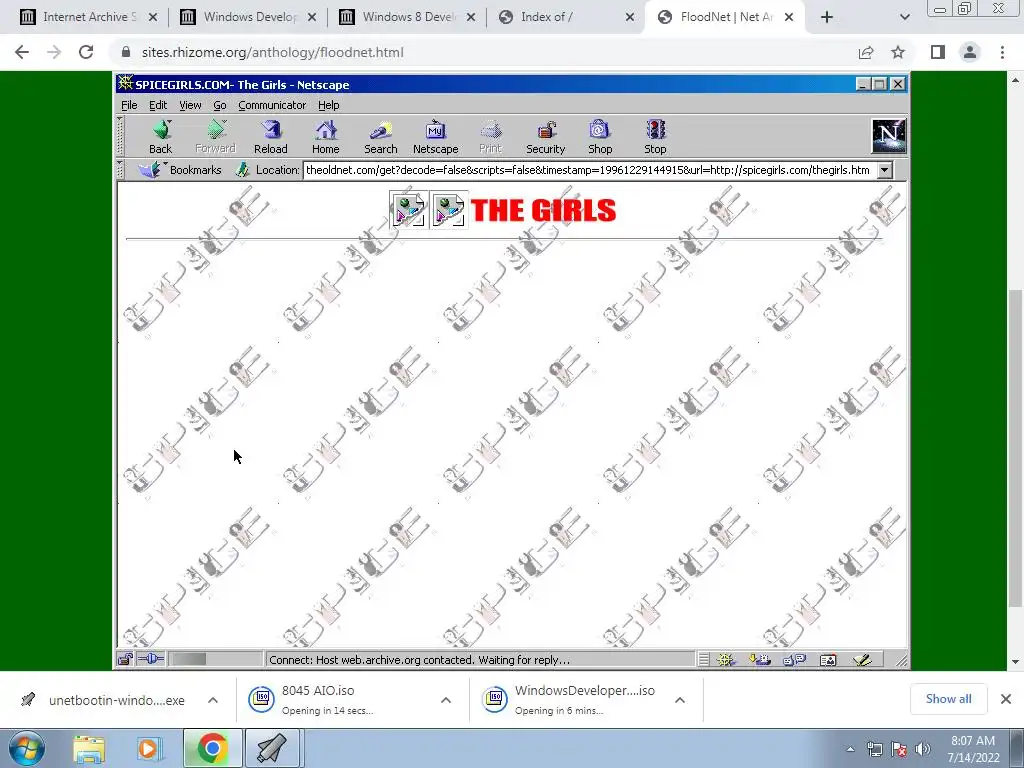Screen dimensions: 1024x768
Task: Click Netscape Location URL text field
Action: click(589, 170)
